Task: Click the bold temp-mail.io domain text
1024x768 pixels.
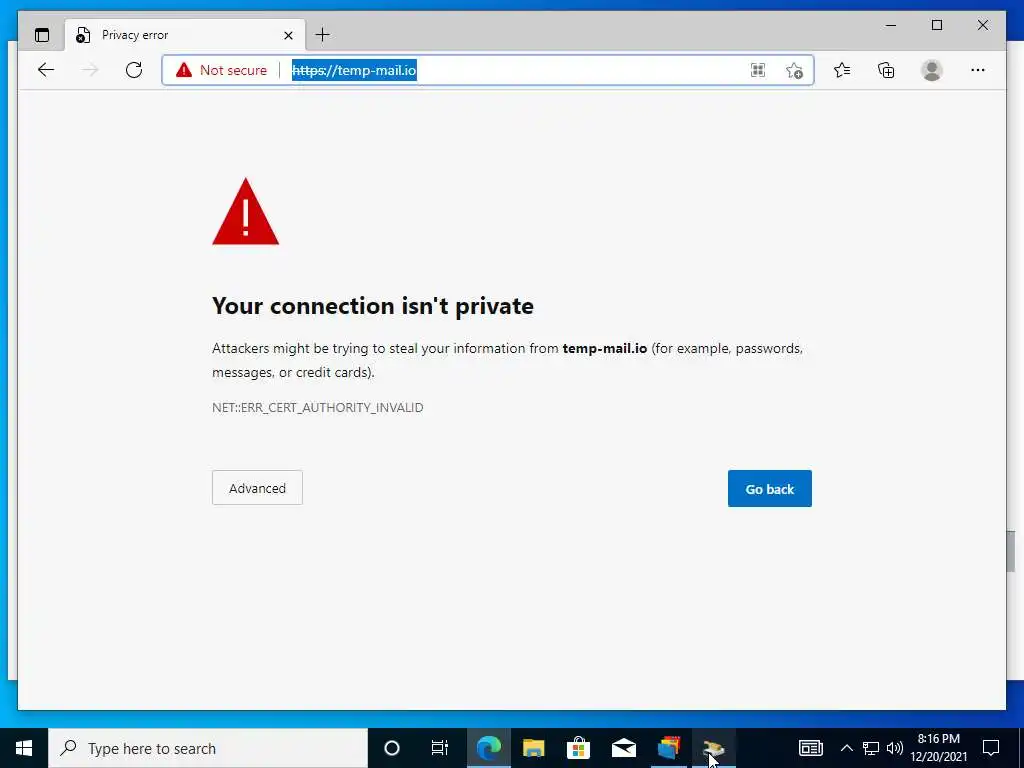Action: coord(605,348)
